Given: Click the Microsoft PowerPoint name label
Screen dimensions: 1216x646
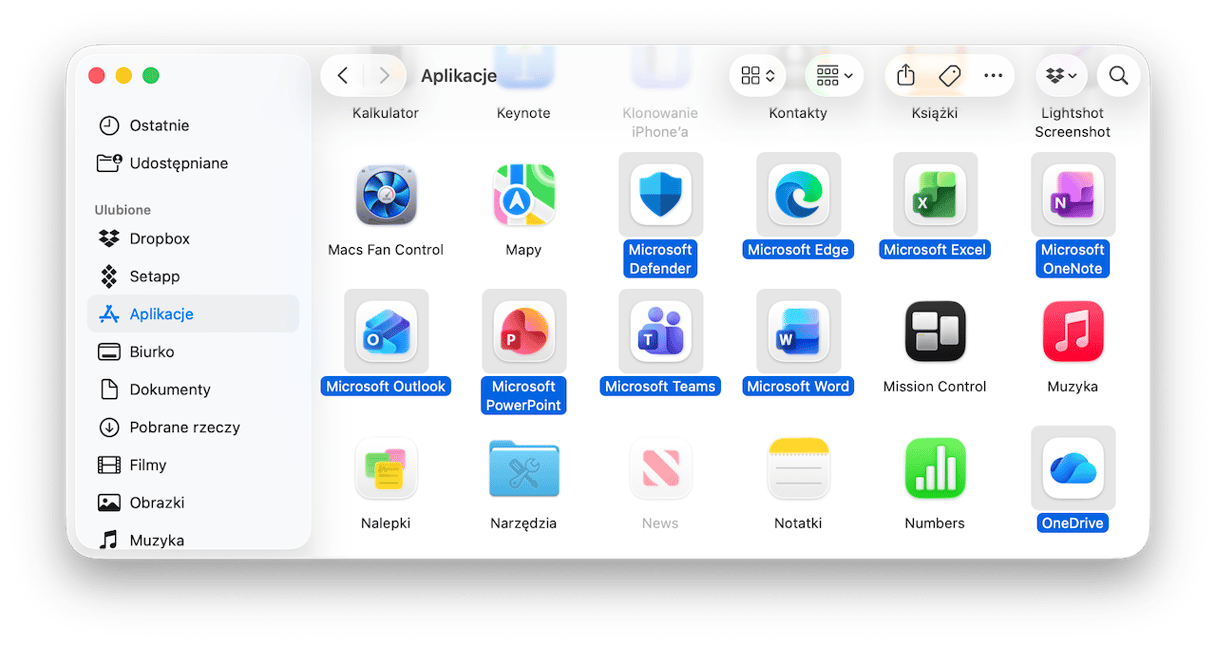Looking at the screenshot, I should (x=524, y=396).
